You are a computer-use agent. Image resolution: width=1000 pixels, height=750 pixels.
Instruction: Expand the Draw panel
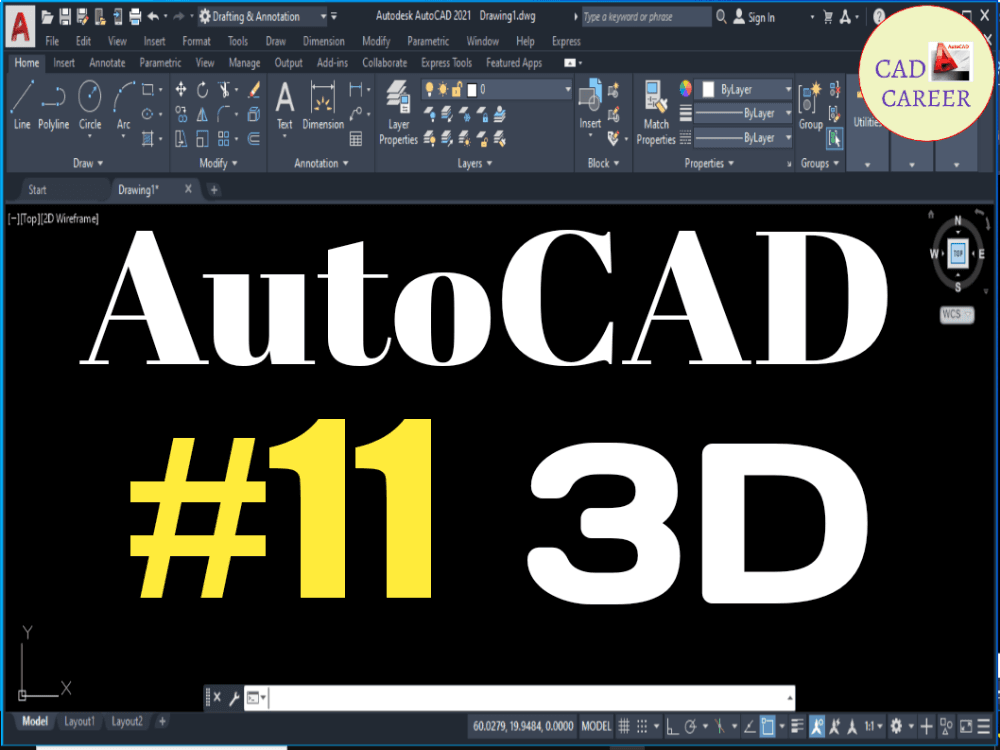[88, 163]
